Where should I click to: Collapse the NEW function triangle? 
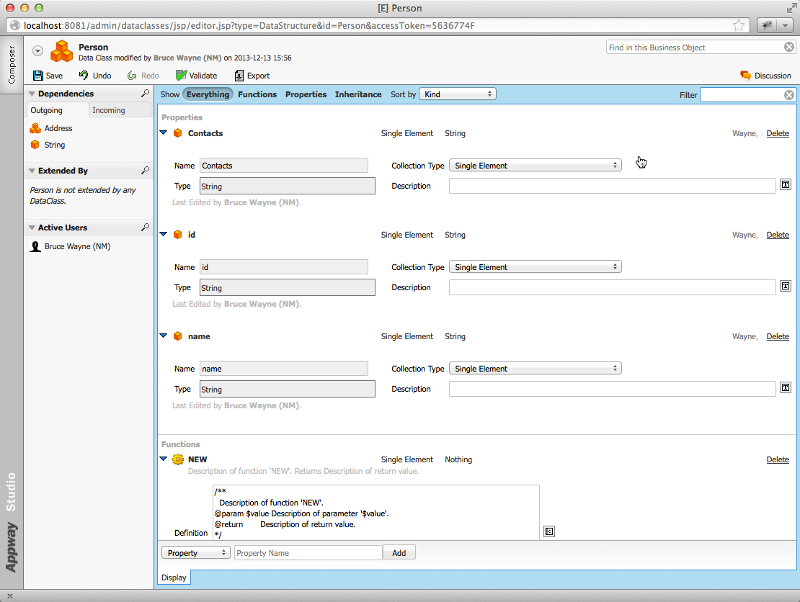(x=163, y=459)
